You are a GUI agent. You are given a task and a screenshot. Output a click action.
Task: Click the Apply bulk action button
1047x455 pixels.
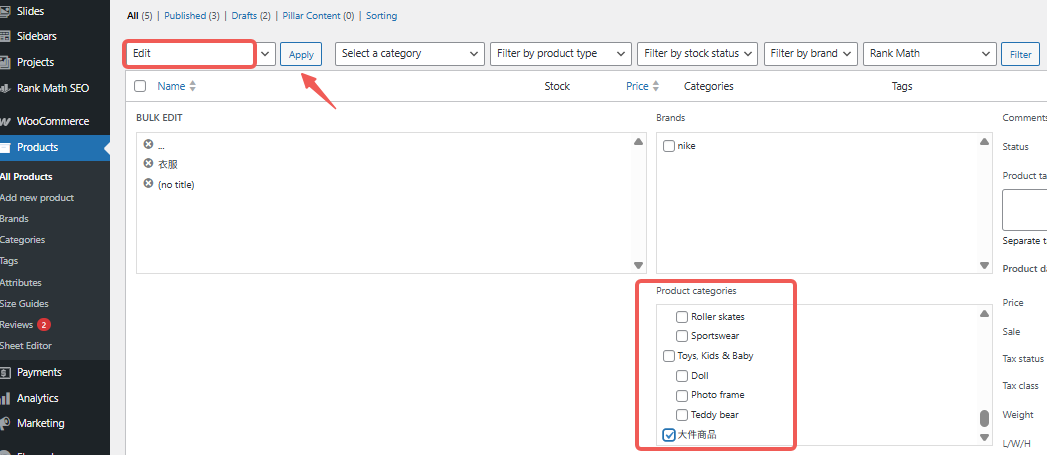pos(300,55)
